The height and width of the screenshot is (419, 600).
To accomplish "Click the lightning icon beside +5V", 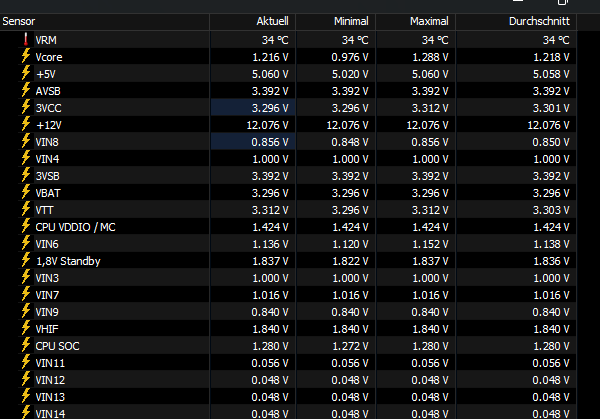I will pyautogui.click(x=26, y=73).
